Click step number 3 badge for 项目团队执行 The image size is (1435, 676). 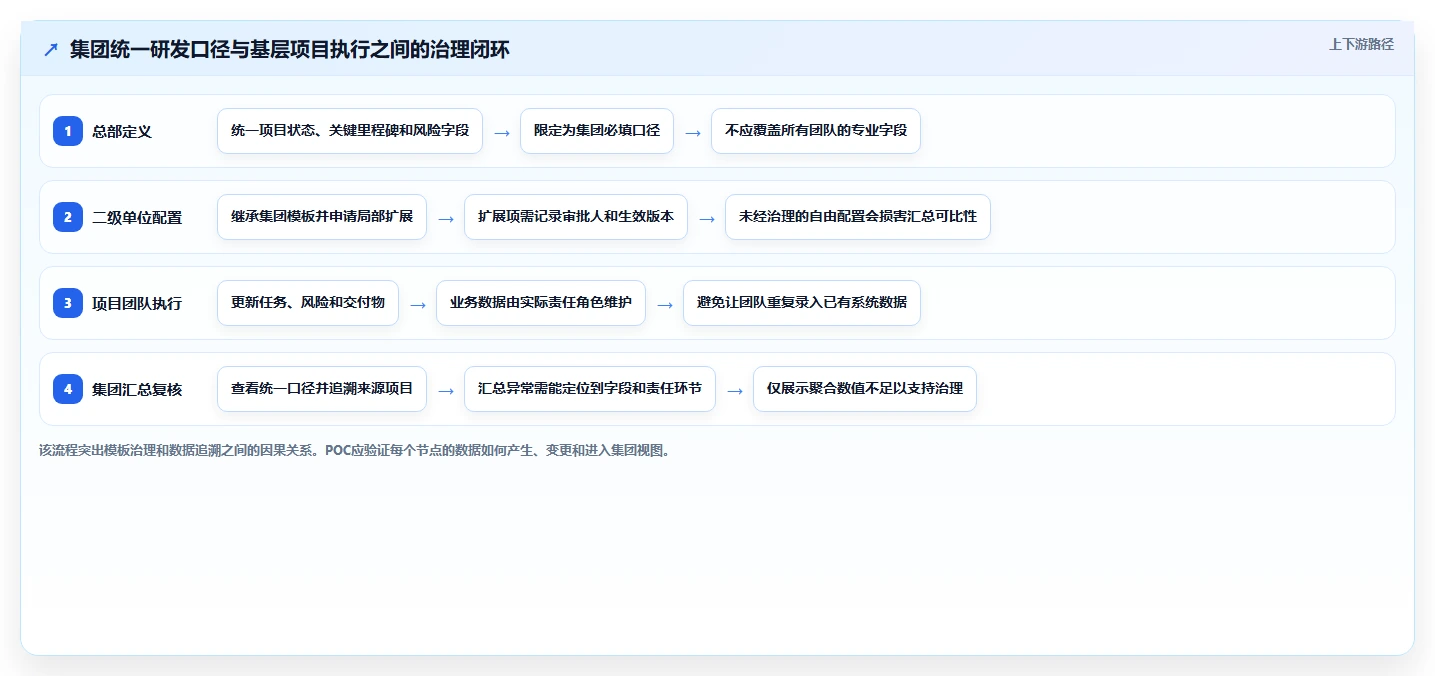[x=68, y=303]
